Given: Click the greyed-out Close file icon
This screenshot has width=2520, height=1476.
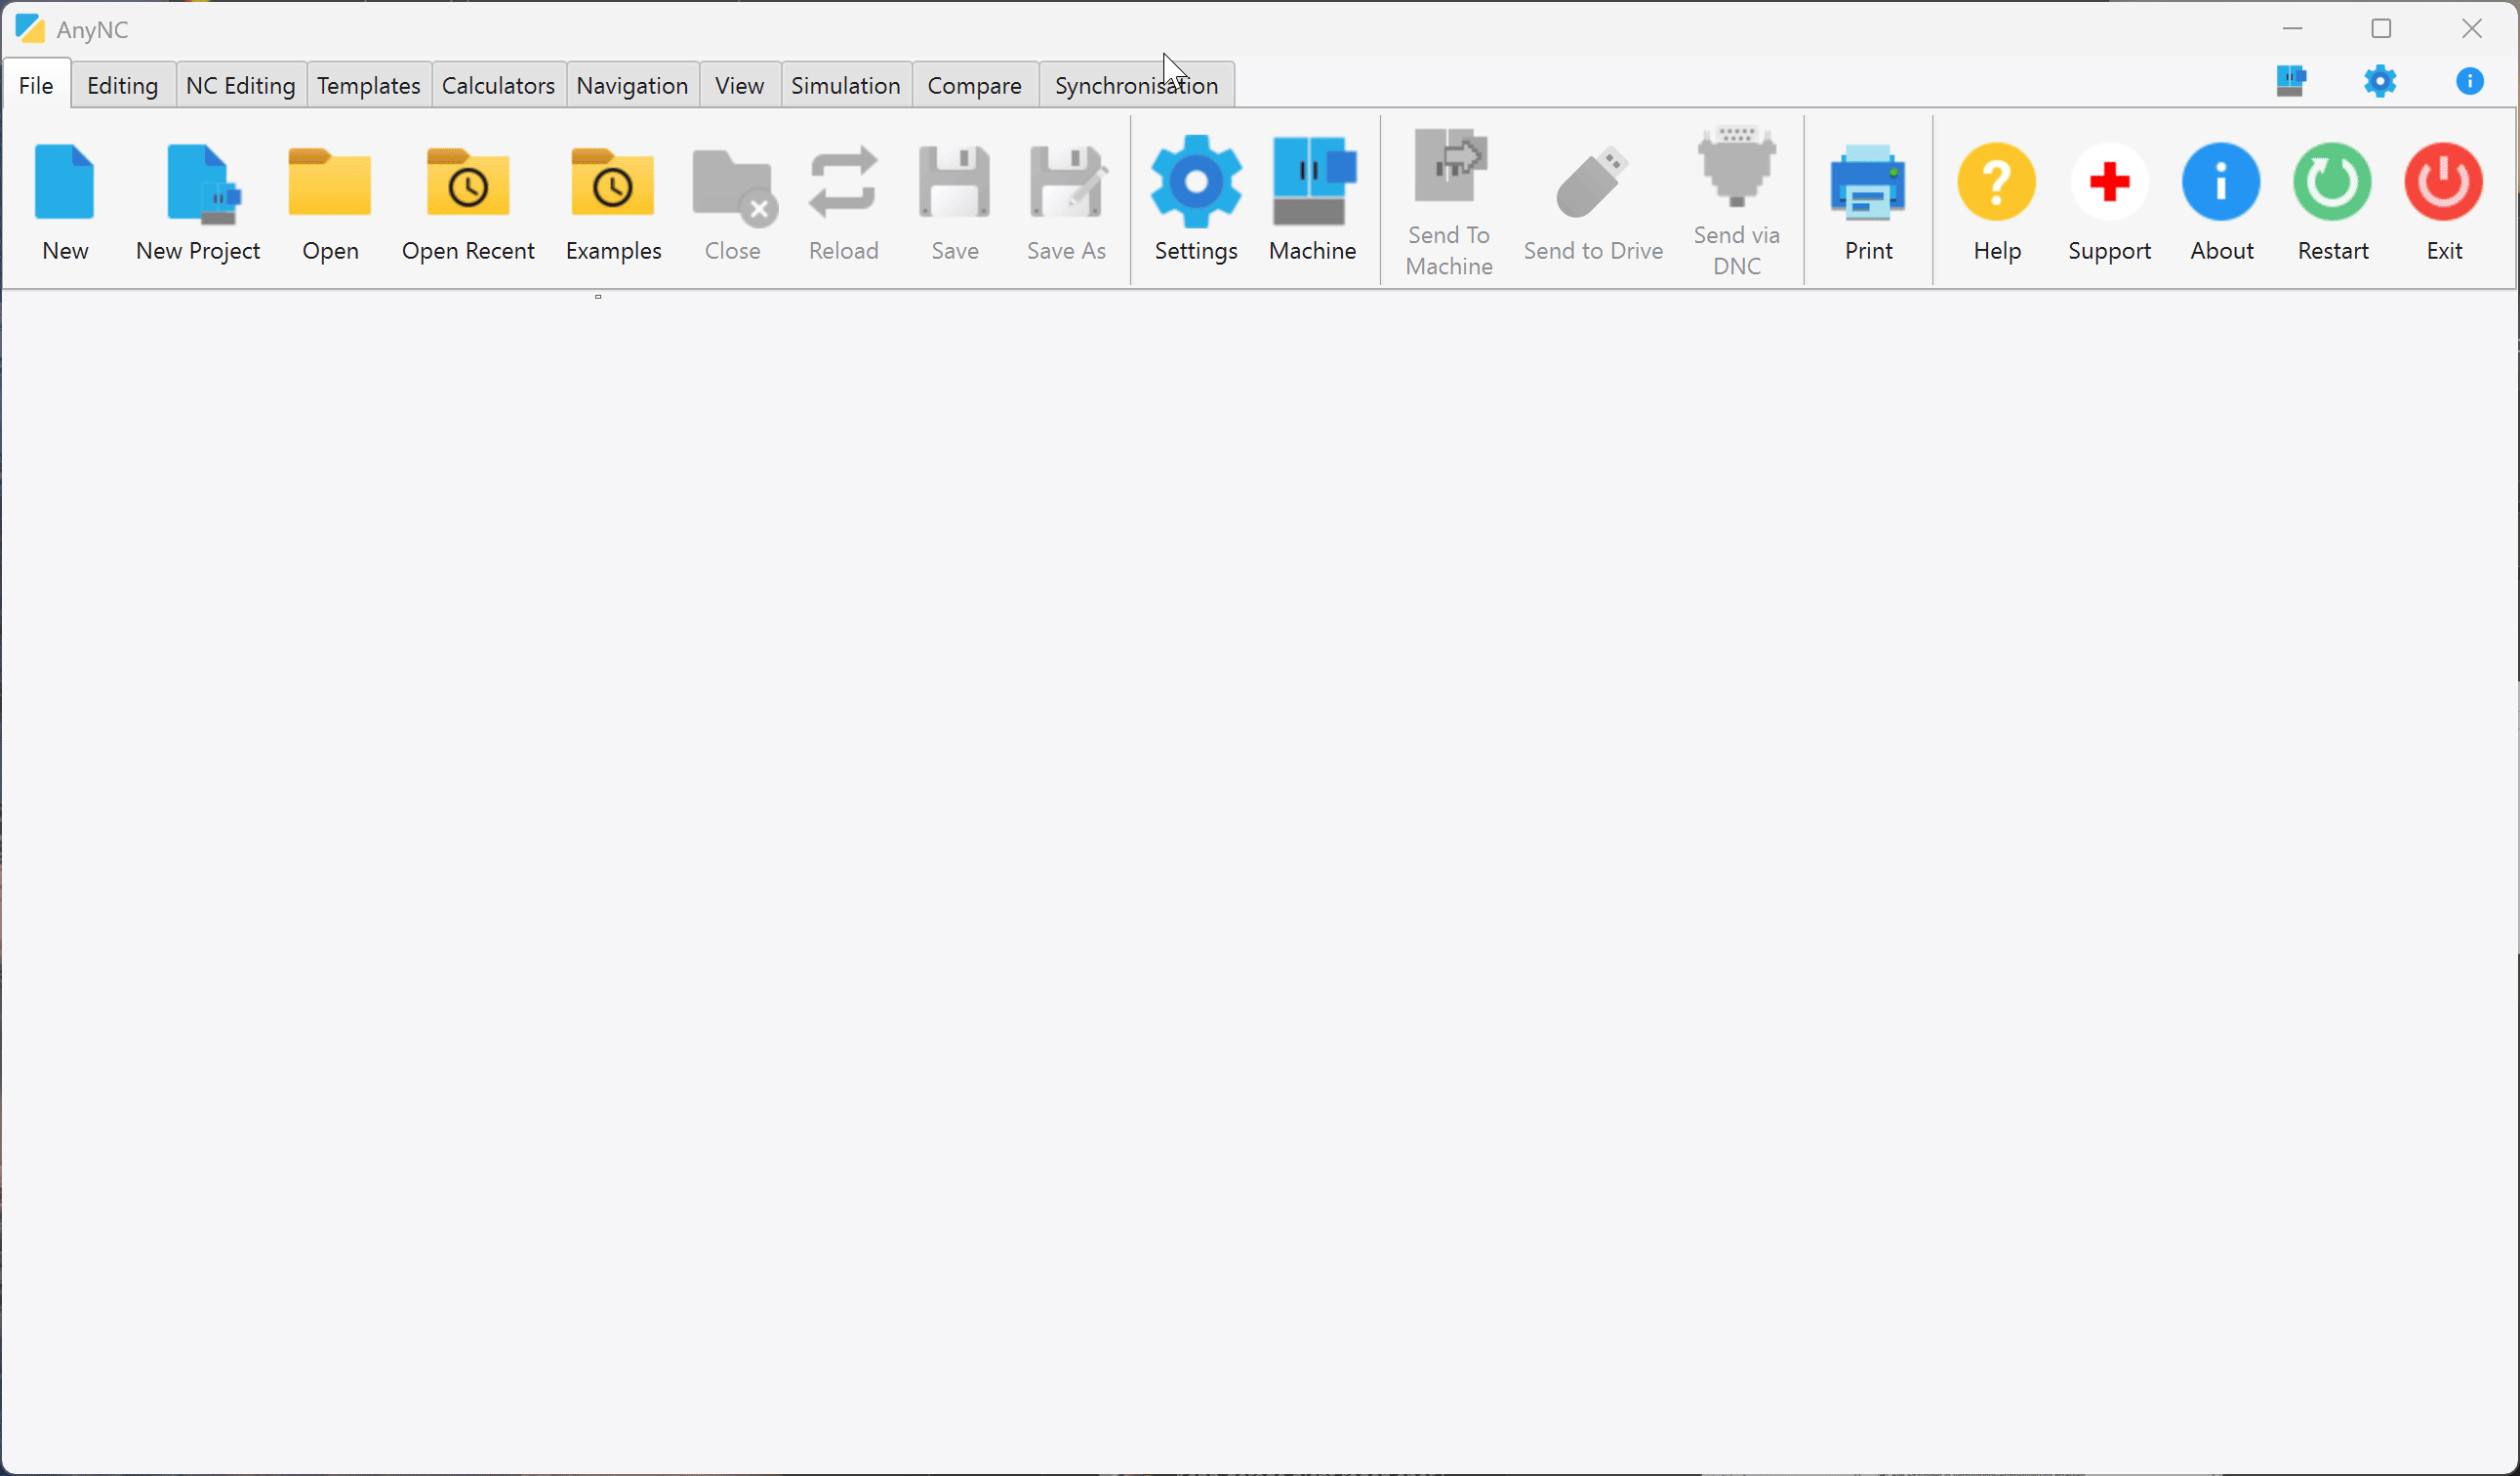Looking at the screenshot, I should [x=735, y=187].
